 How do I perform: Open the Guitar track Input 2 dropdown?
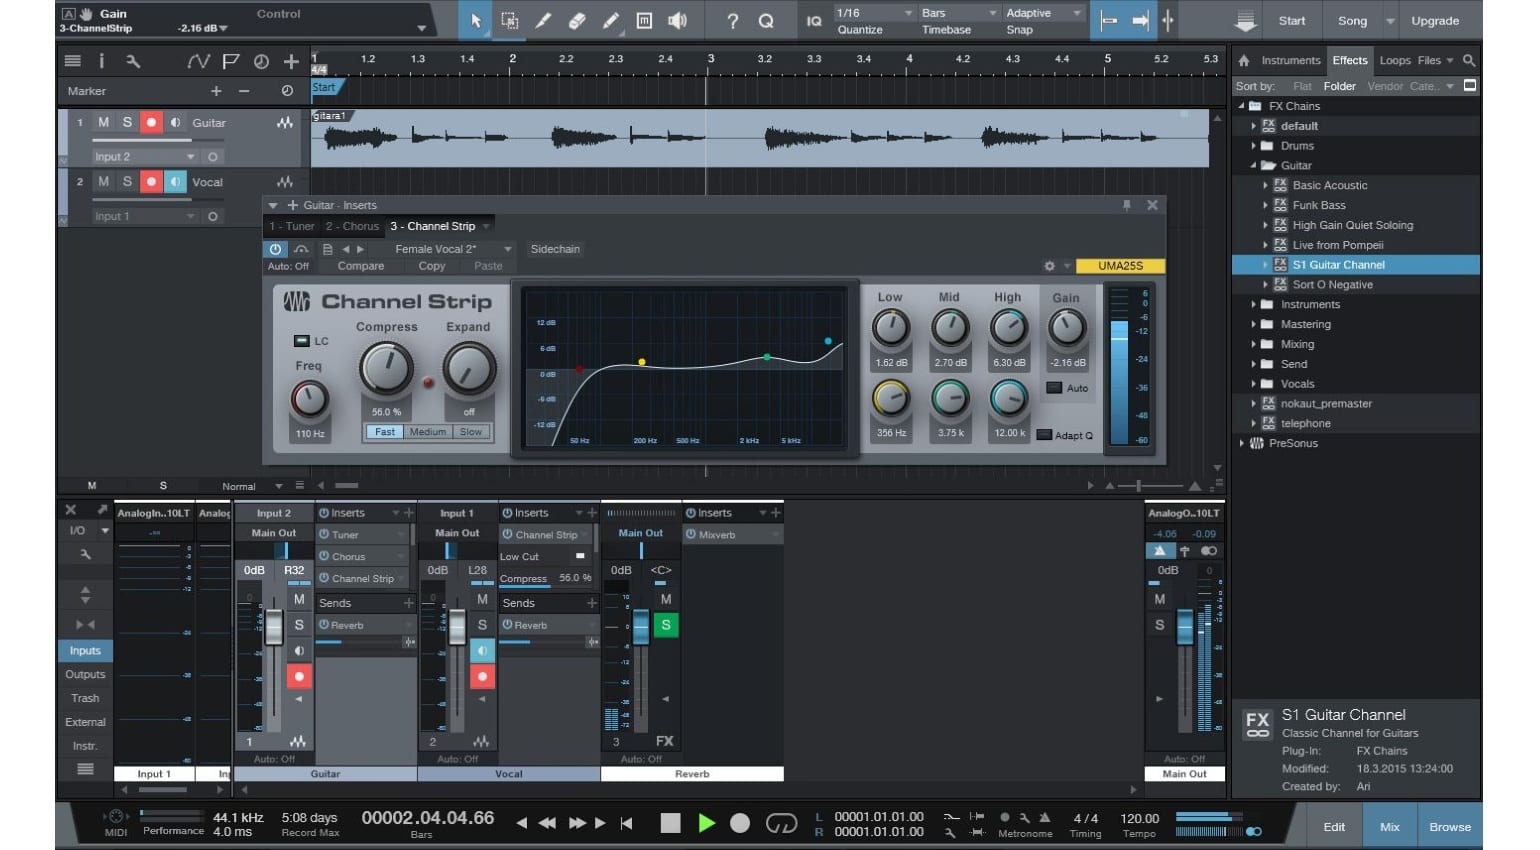(145, 157)
